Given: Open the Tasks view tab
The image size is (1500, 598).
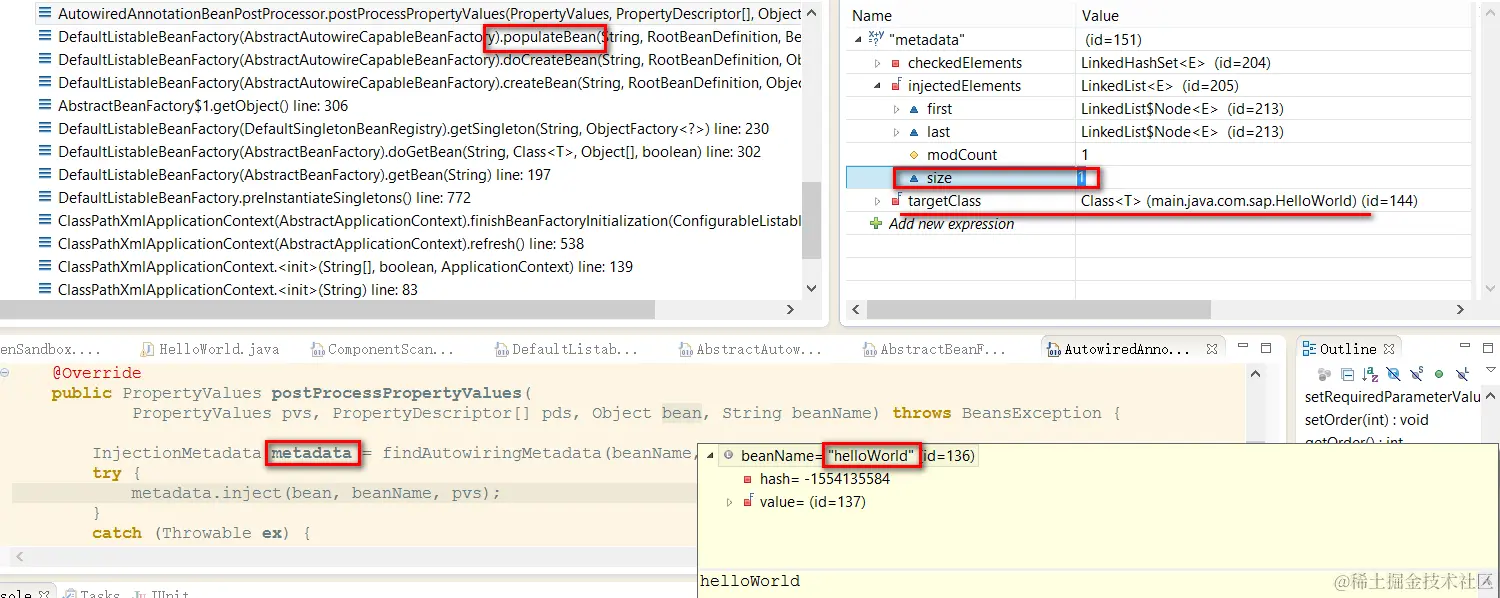Looking at the screenshot, I should tap(91, 594).
